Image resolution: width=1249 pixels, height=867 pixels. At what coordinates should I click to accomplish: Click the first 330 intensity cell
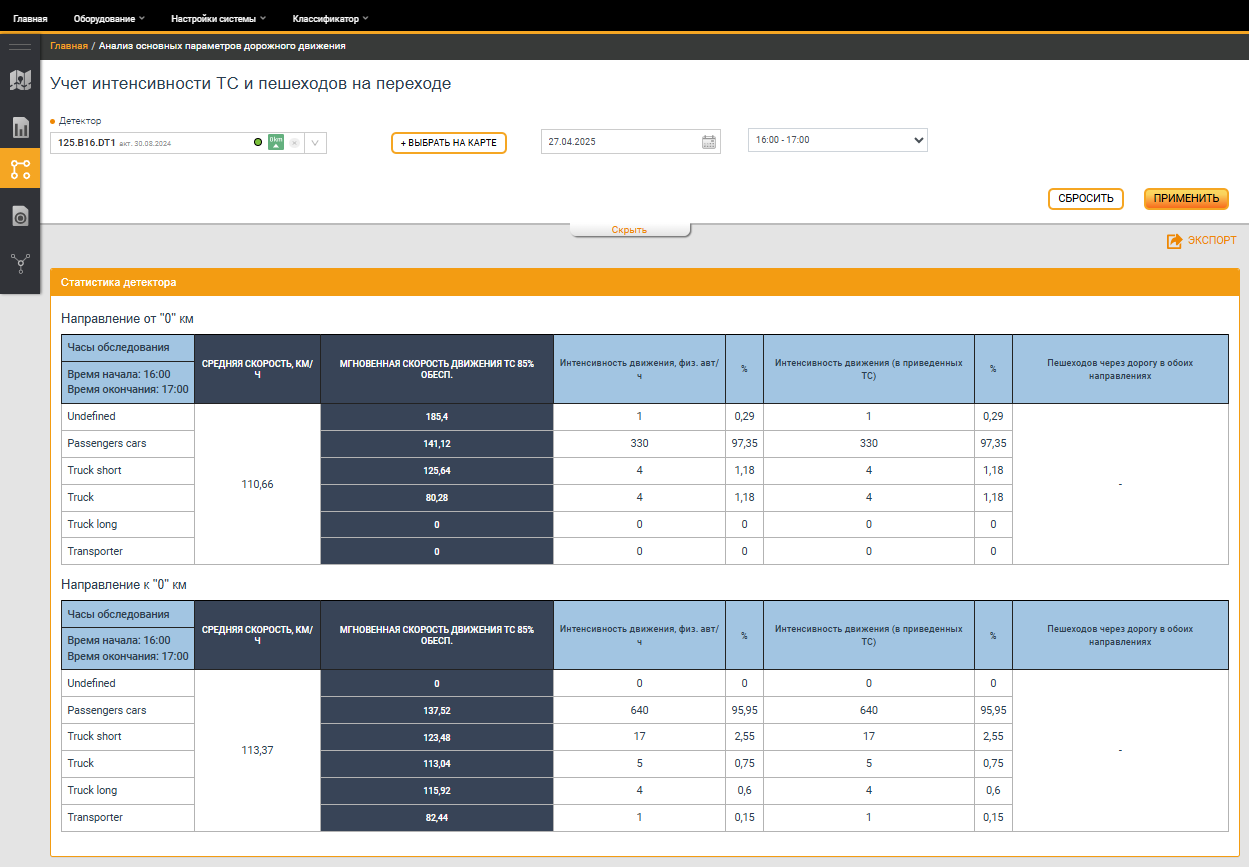click(639, 443)
